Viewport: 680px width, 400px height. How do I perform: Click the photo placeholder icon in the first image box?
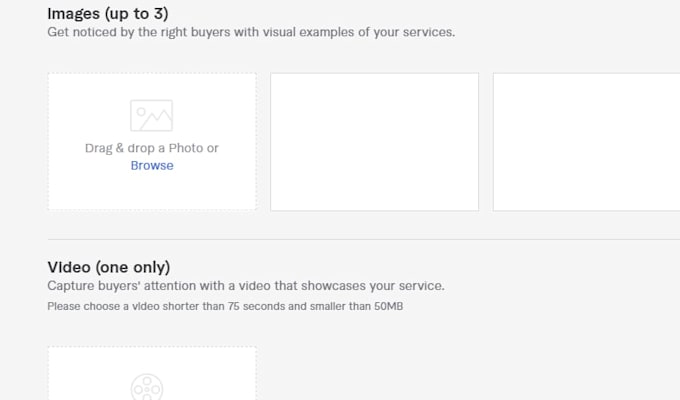coord(151,115)
